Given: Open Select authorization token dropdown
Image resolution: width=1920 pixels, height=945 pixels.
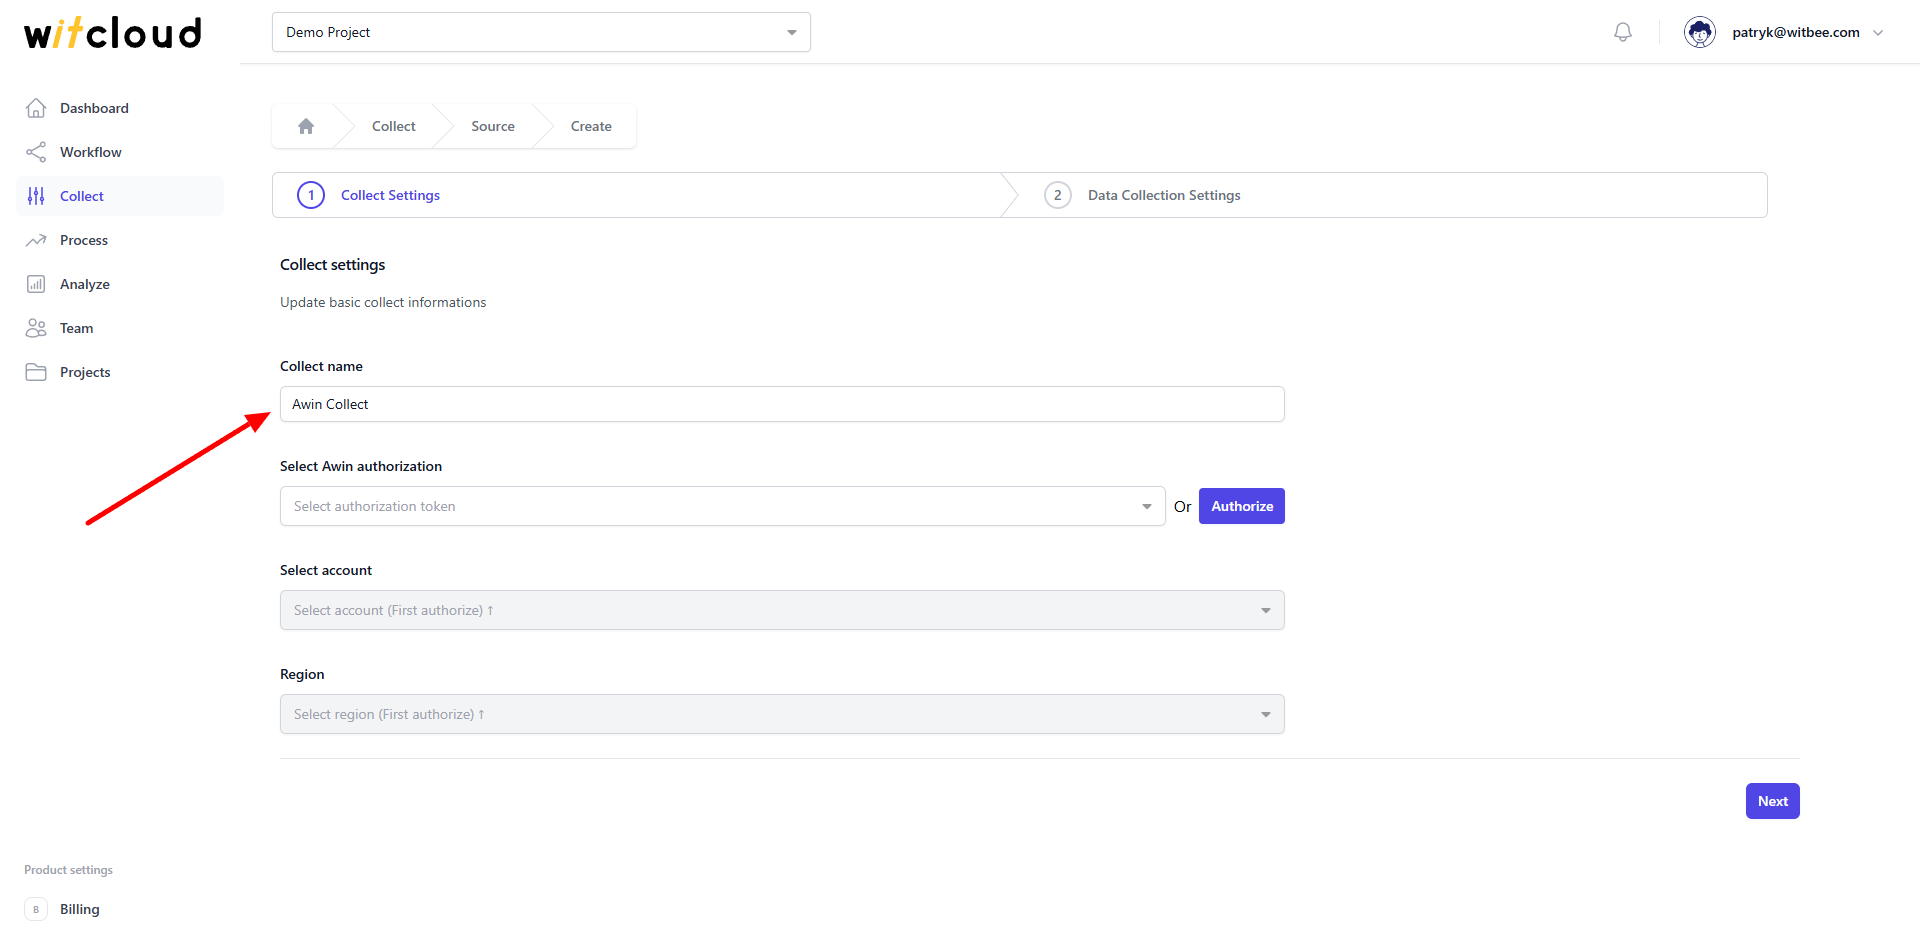Looking at the screenshot, I should pos(722,506).
